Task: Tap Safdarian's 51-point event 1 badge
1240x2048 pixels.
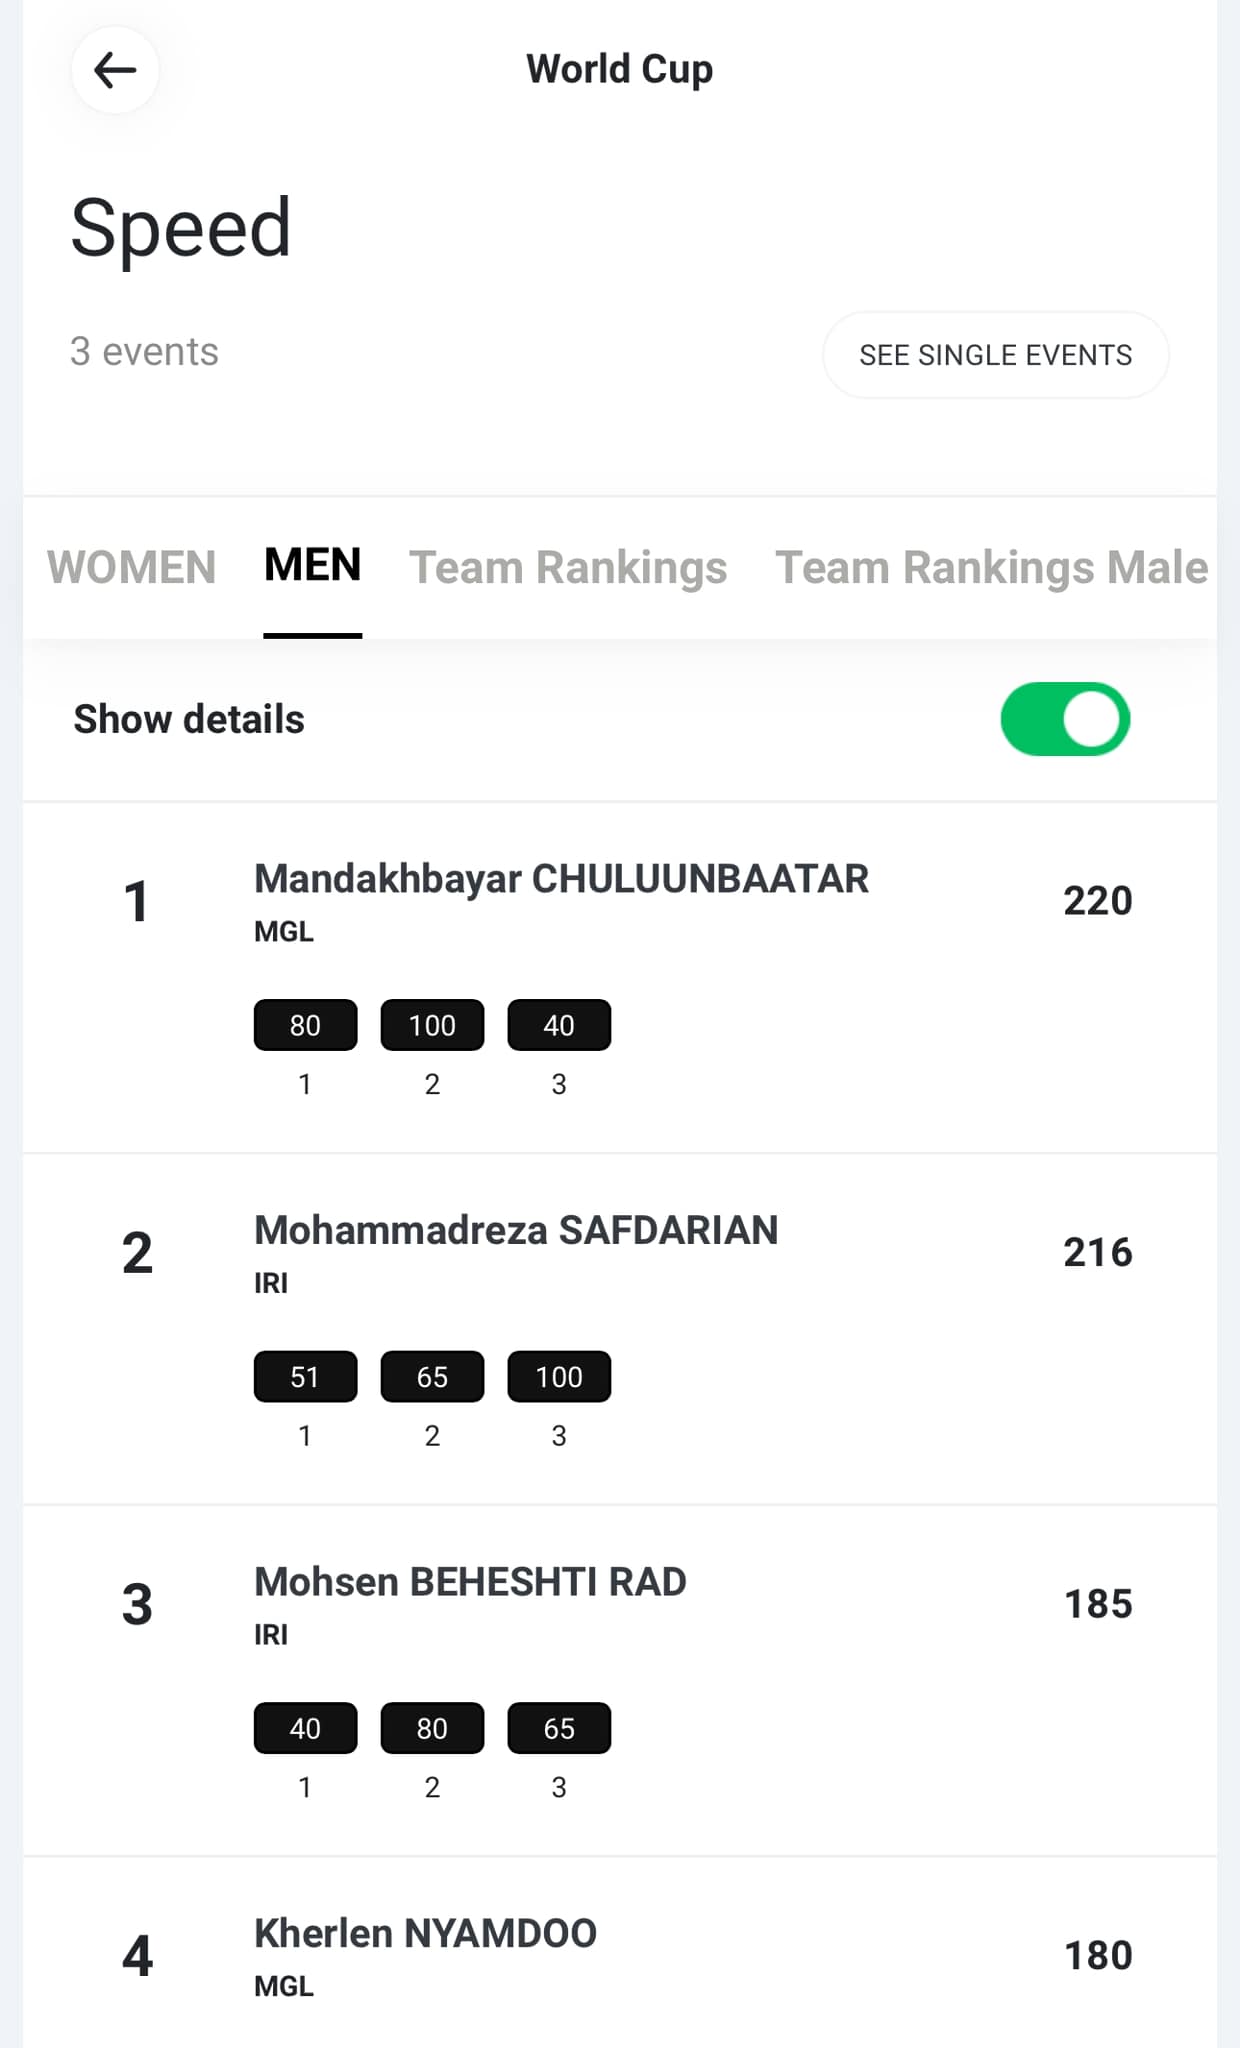Action: [x=305, y=1377]
